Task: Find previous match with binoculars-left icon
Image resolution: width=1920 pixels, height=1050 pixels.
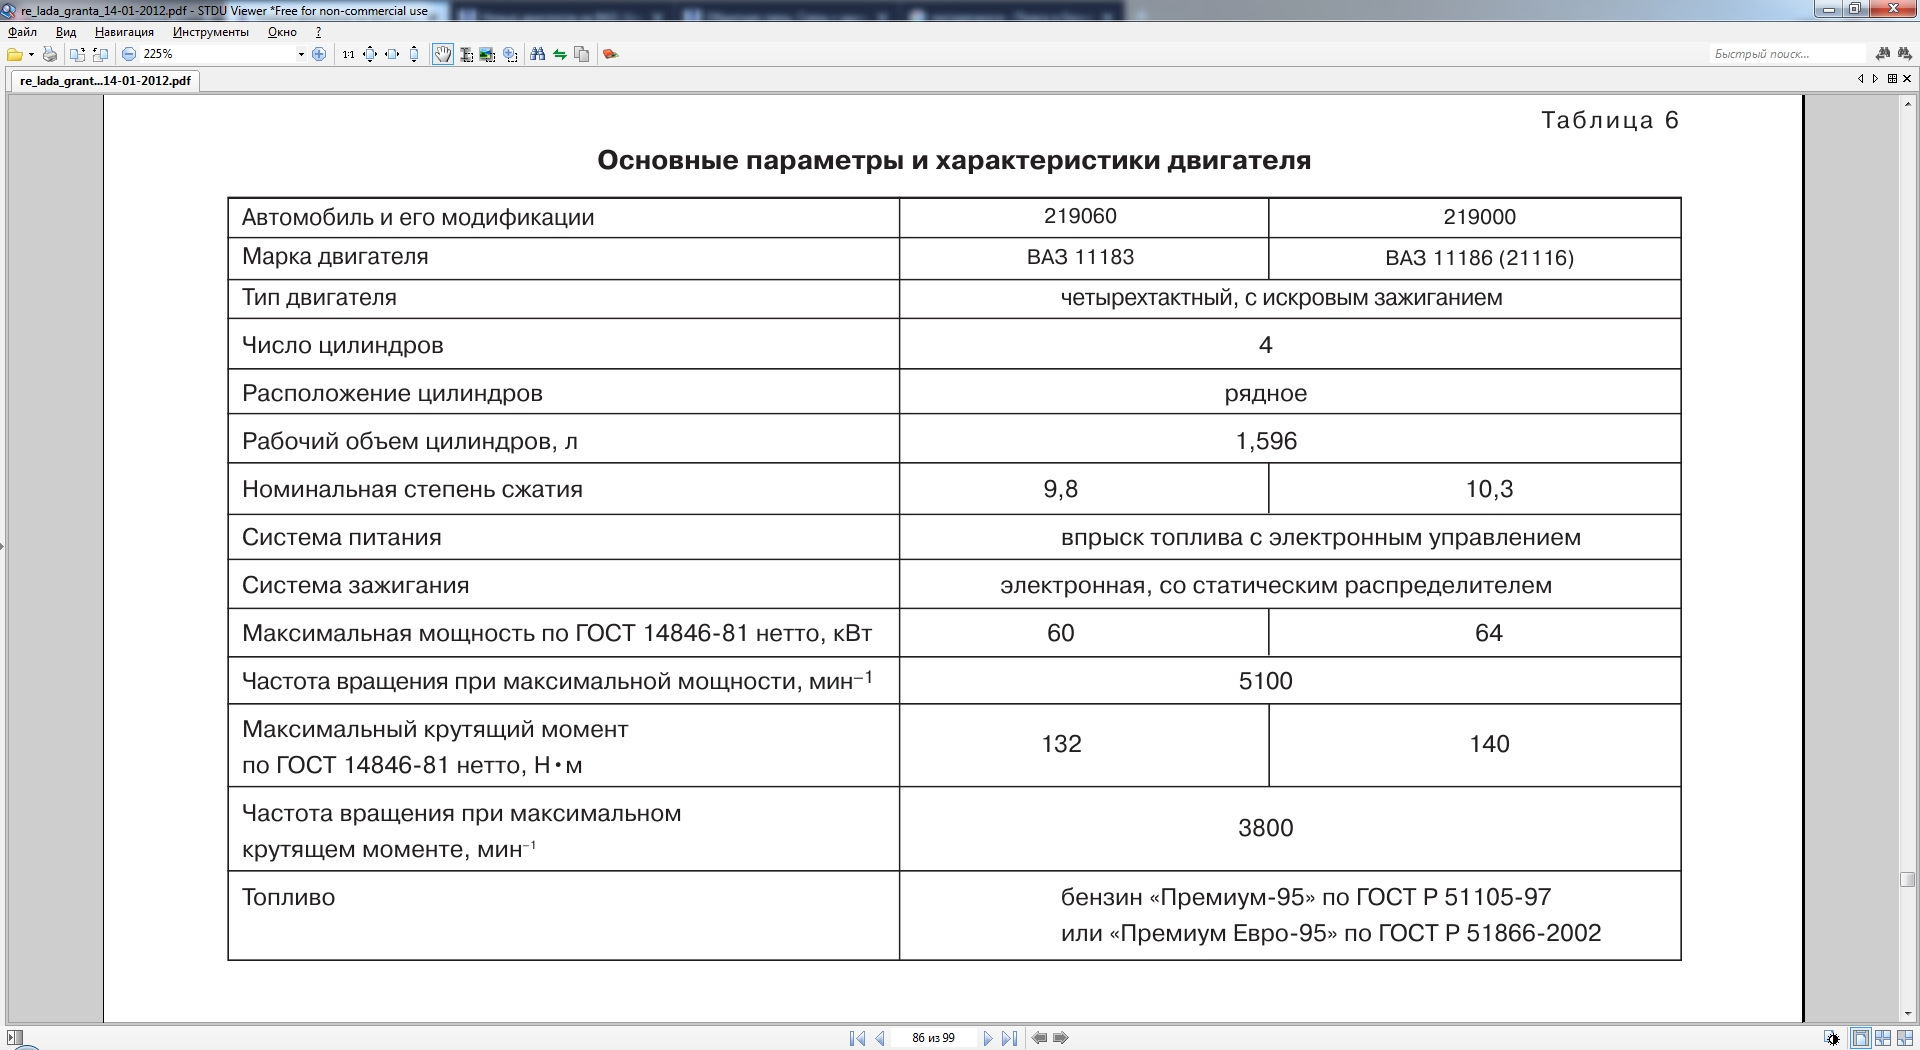Action: (1883, 54)
